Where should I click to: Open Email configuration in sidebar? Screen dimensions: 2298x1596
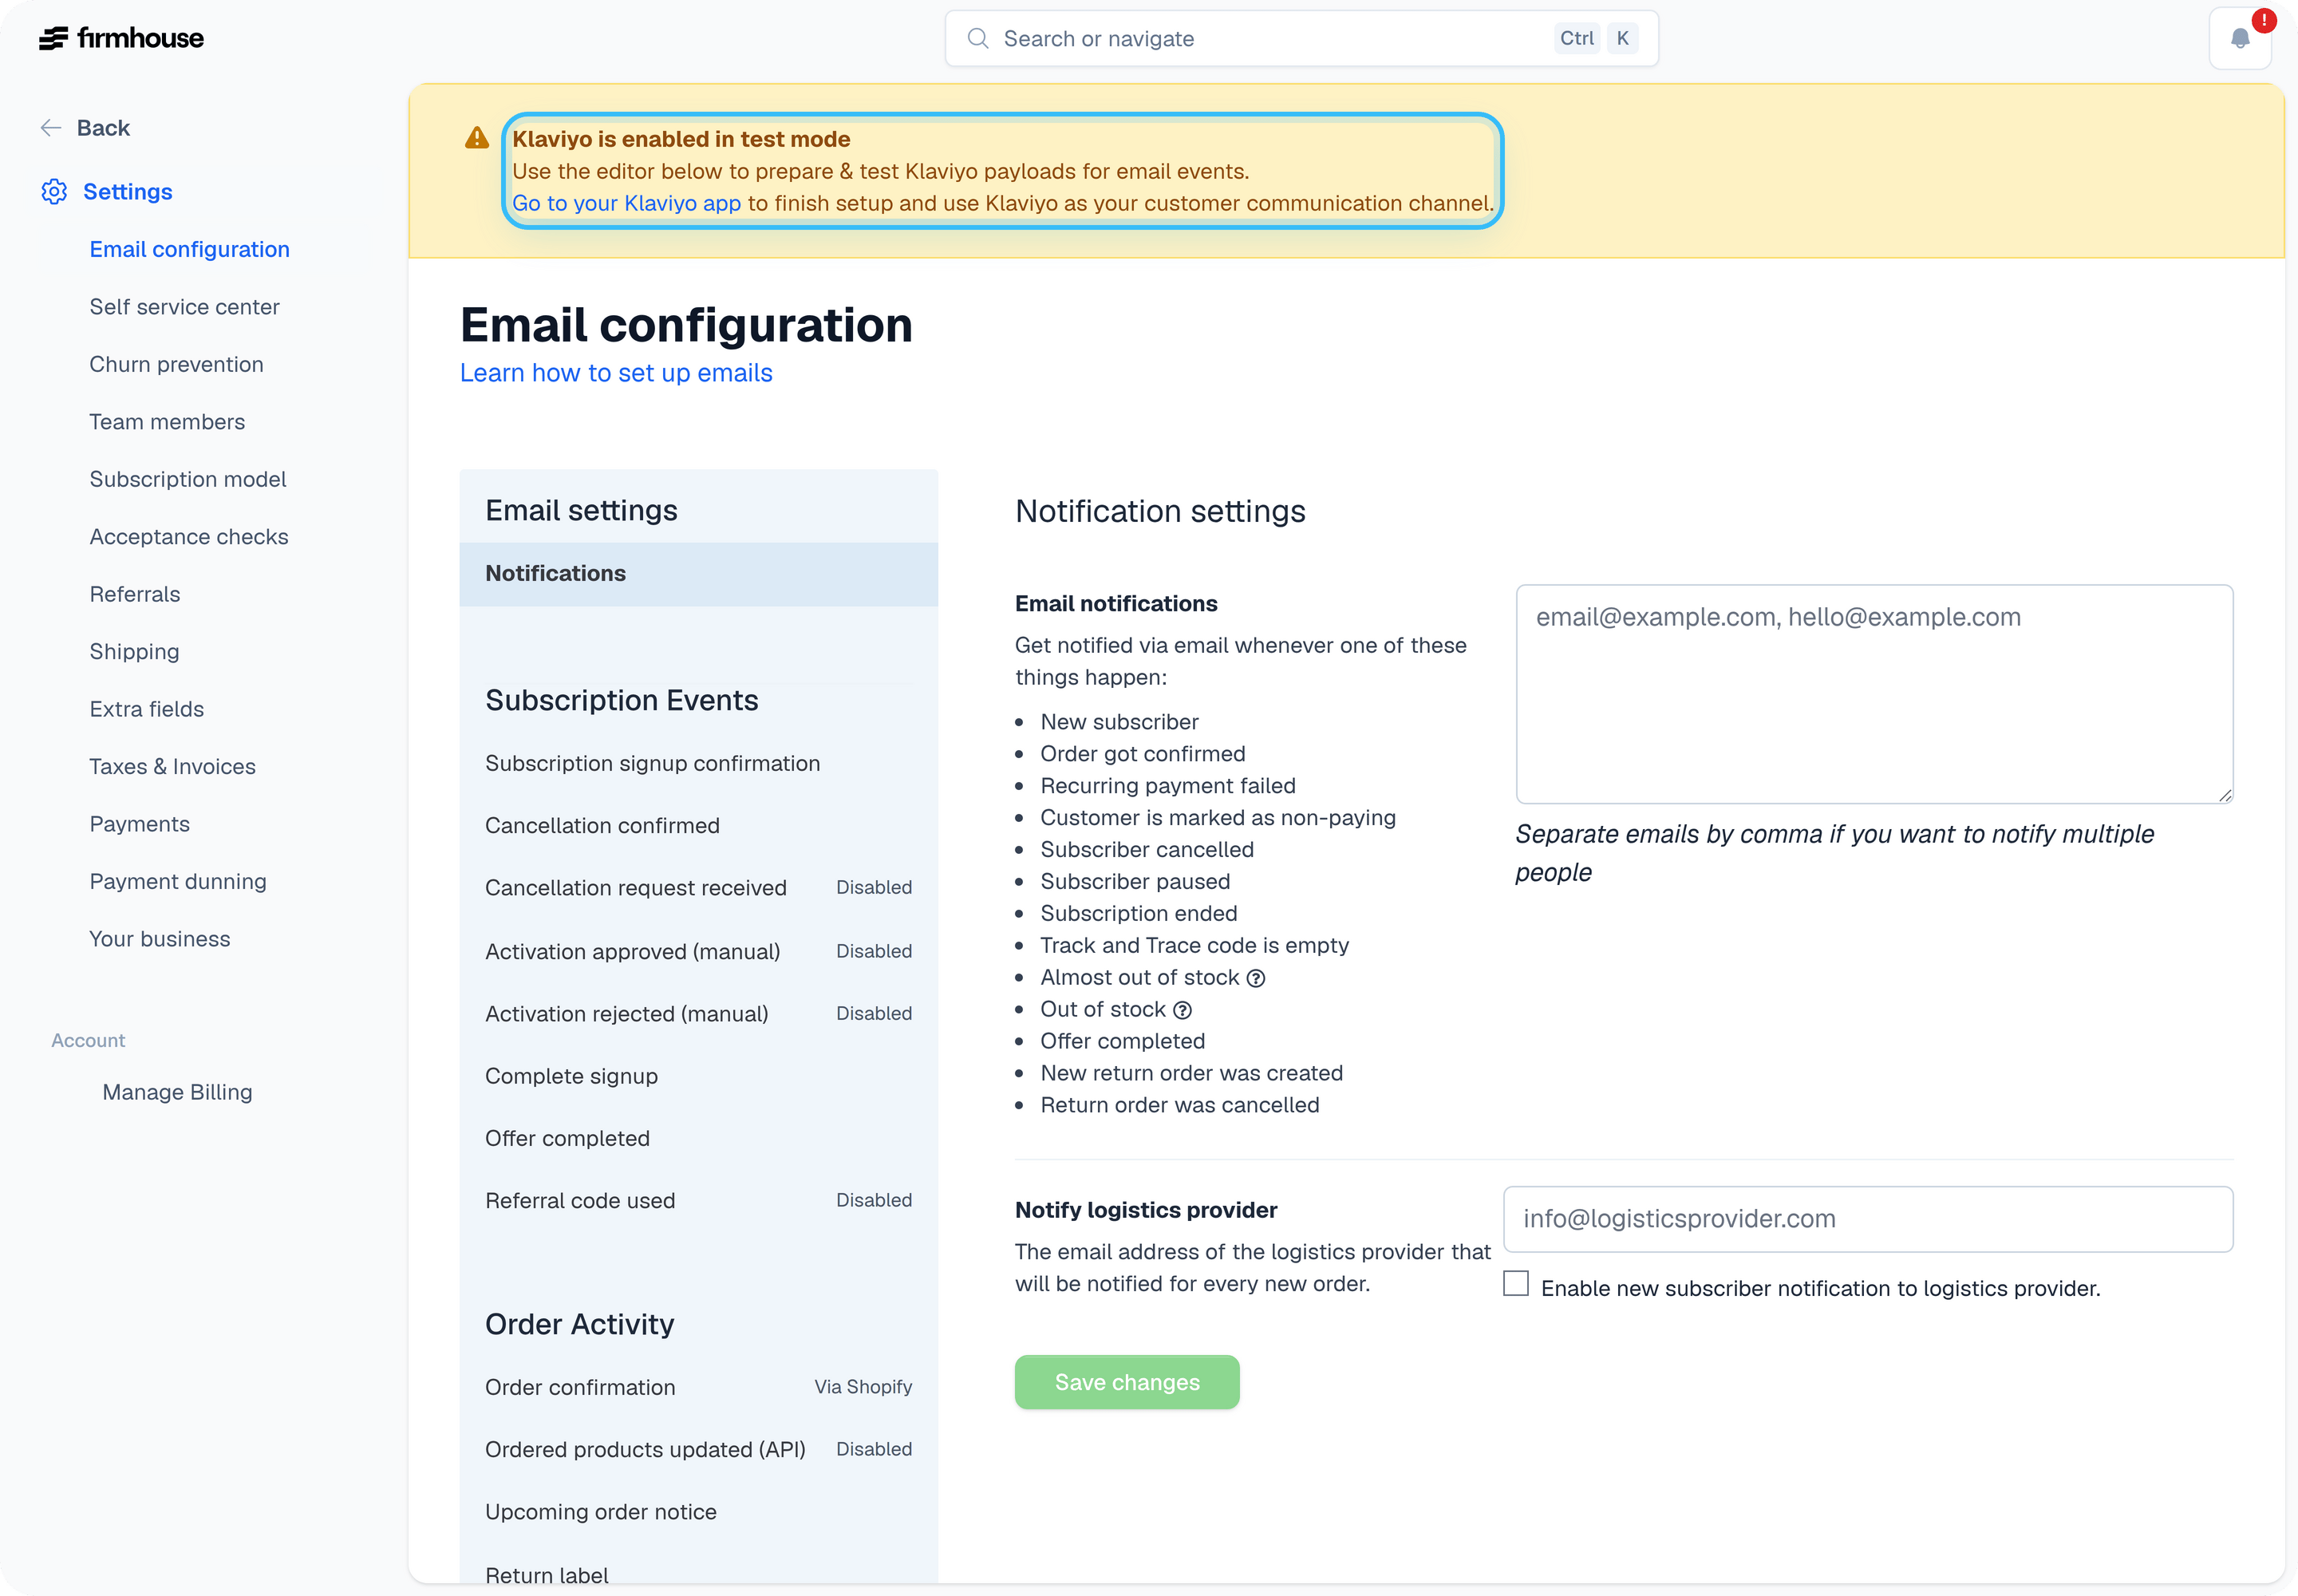pos(189,249)
